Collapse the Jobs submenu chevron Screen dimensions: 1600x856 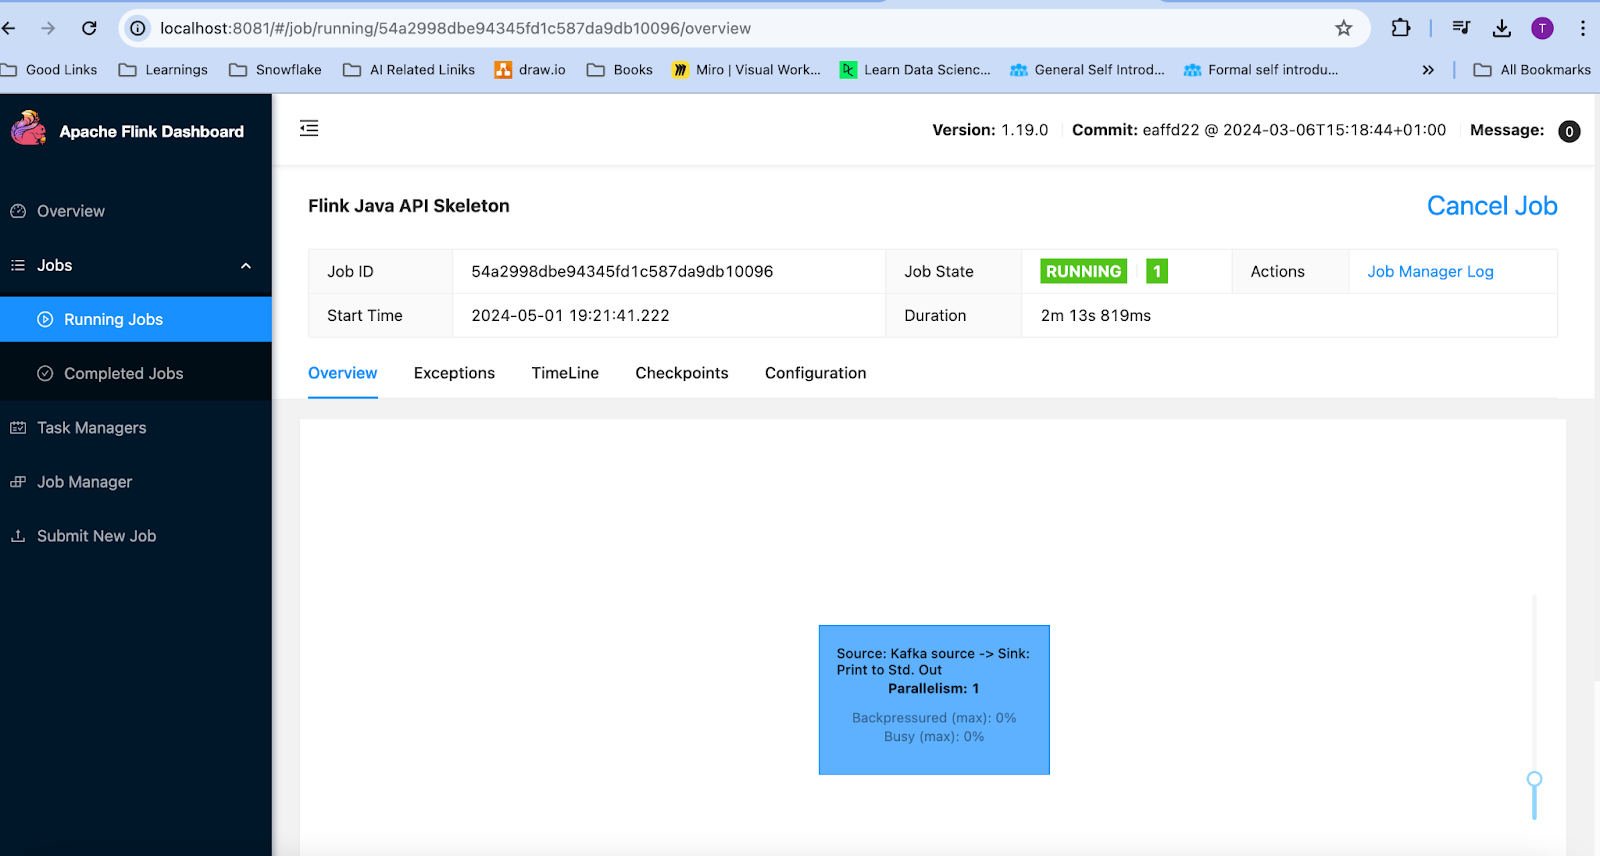[x=246, y=266]
